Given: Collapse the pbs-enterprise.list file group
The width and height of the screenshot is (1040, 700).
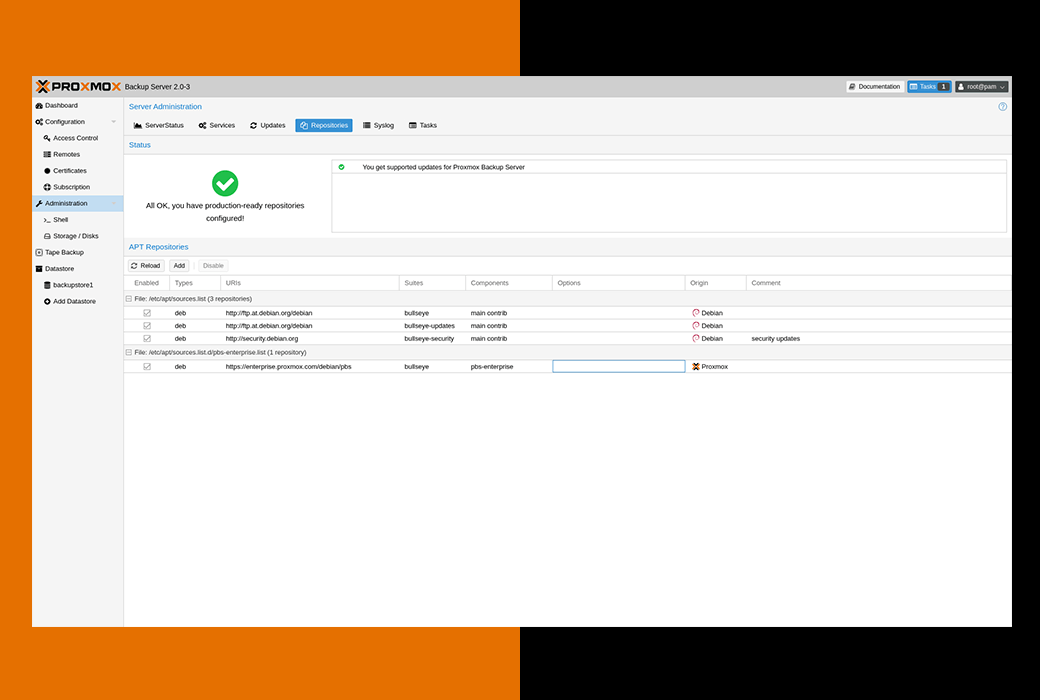Looking at the screenshot, I should 129,352.
